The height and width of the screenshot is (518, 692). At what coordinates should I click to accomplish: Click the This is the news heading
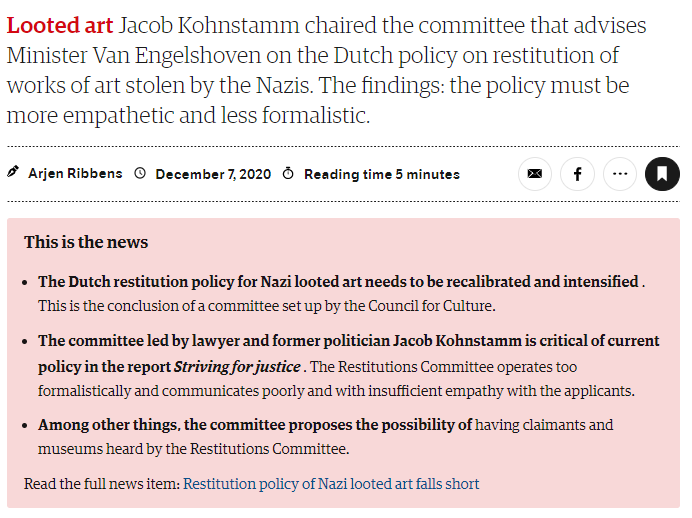(86, 242)
